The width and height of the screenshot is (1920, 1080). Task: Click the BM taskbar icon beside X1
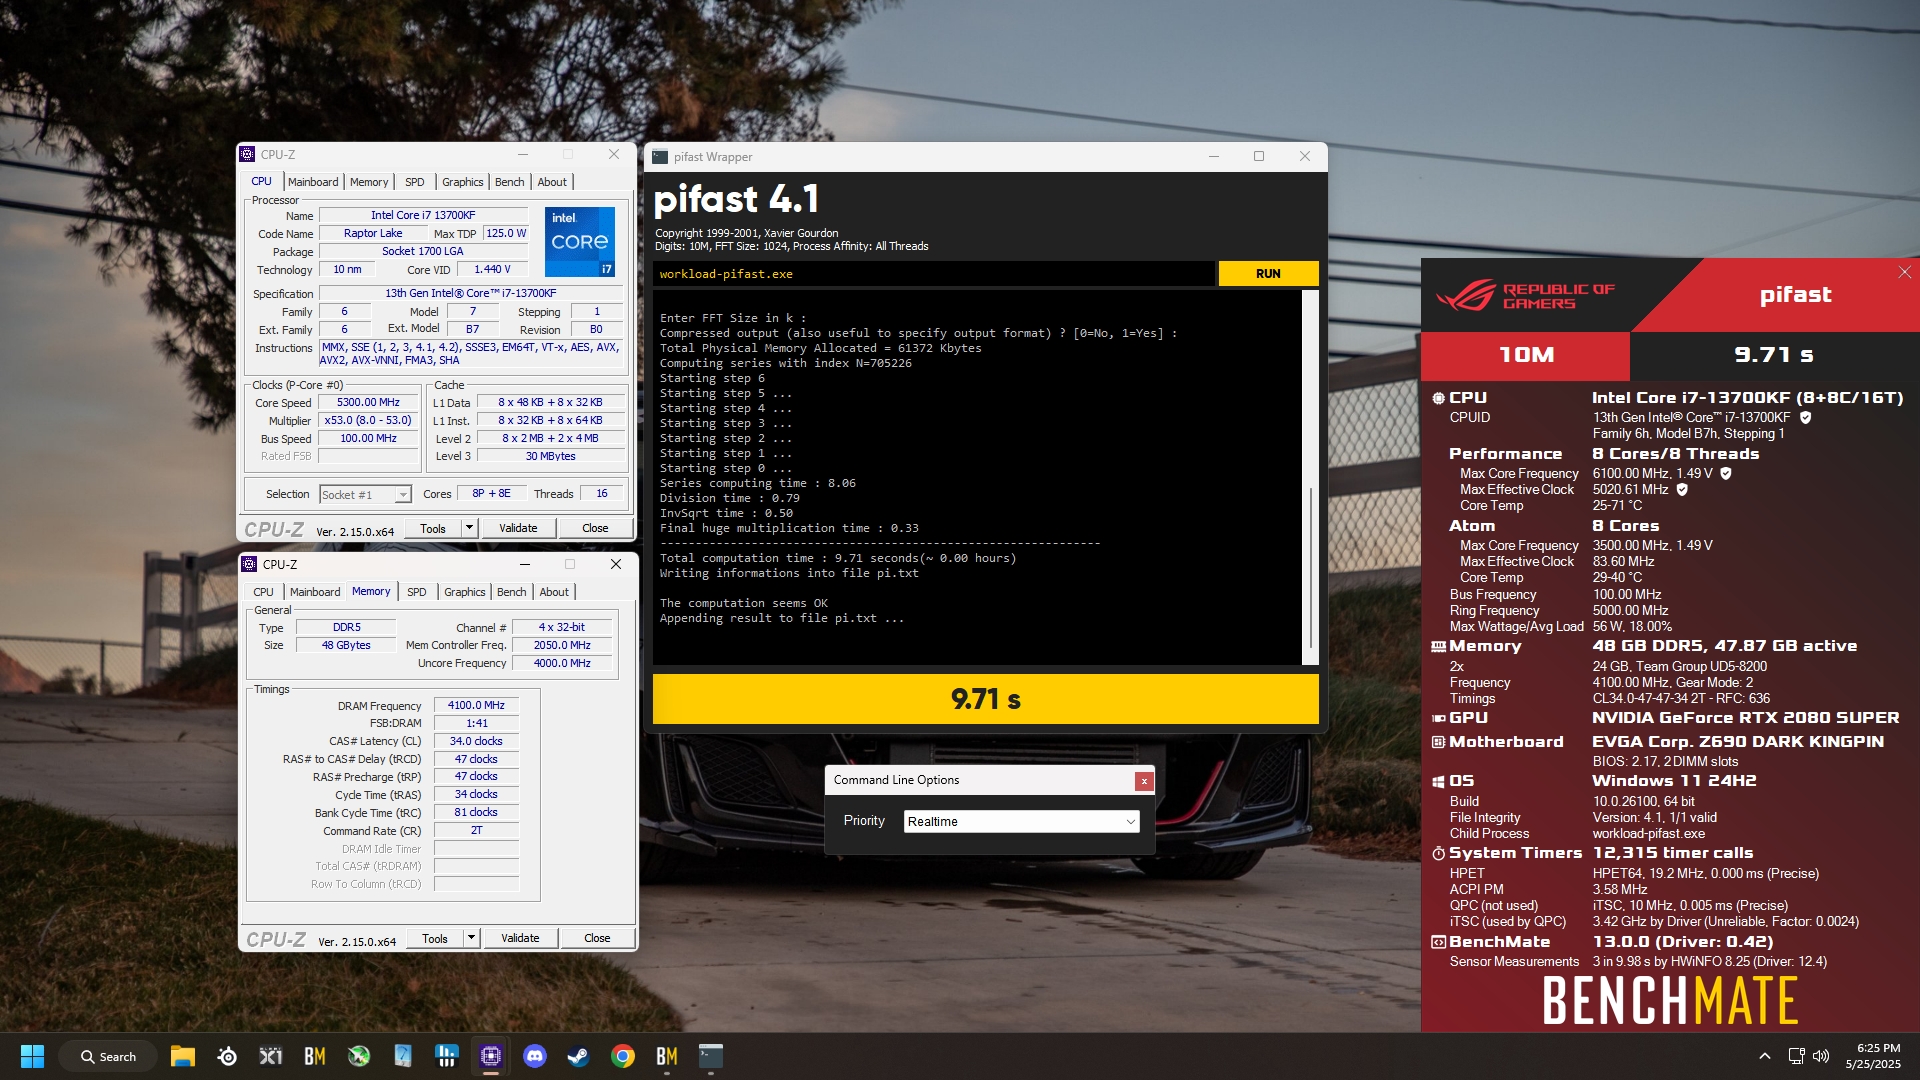[x=315, y=1056]
